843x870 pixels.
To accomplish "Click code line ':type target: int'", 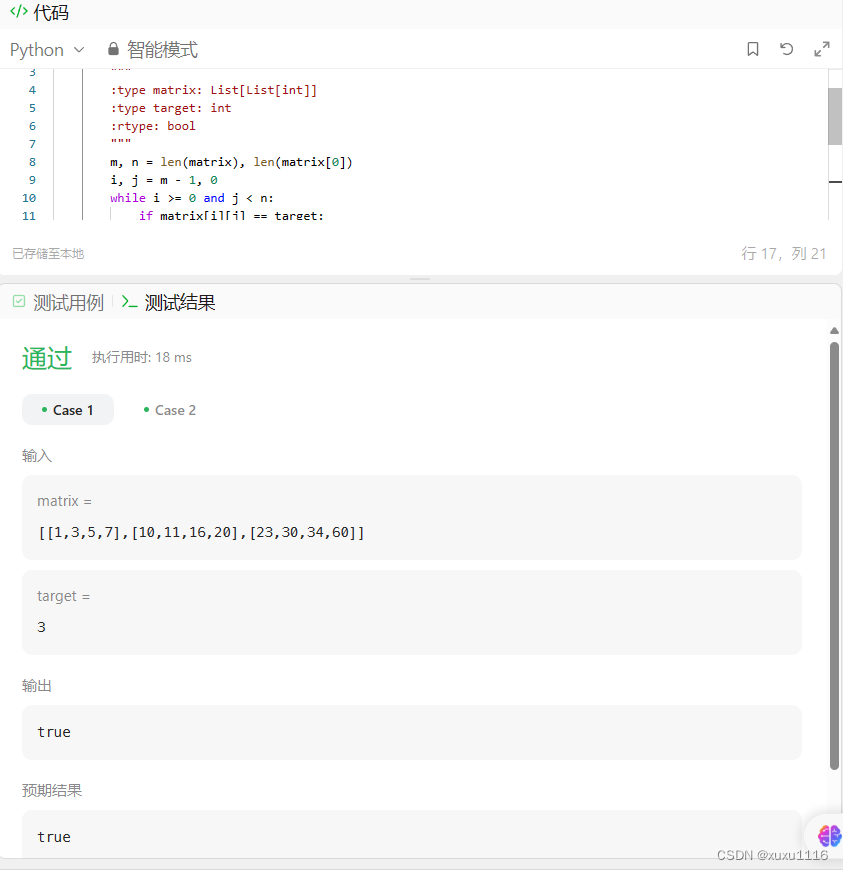I will [170, 108].
